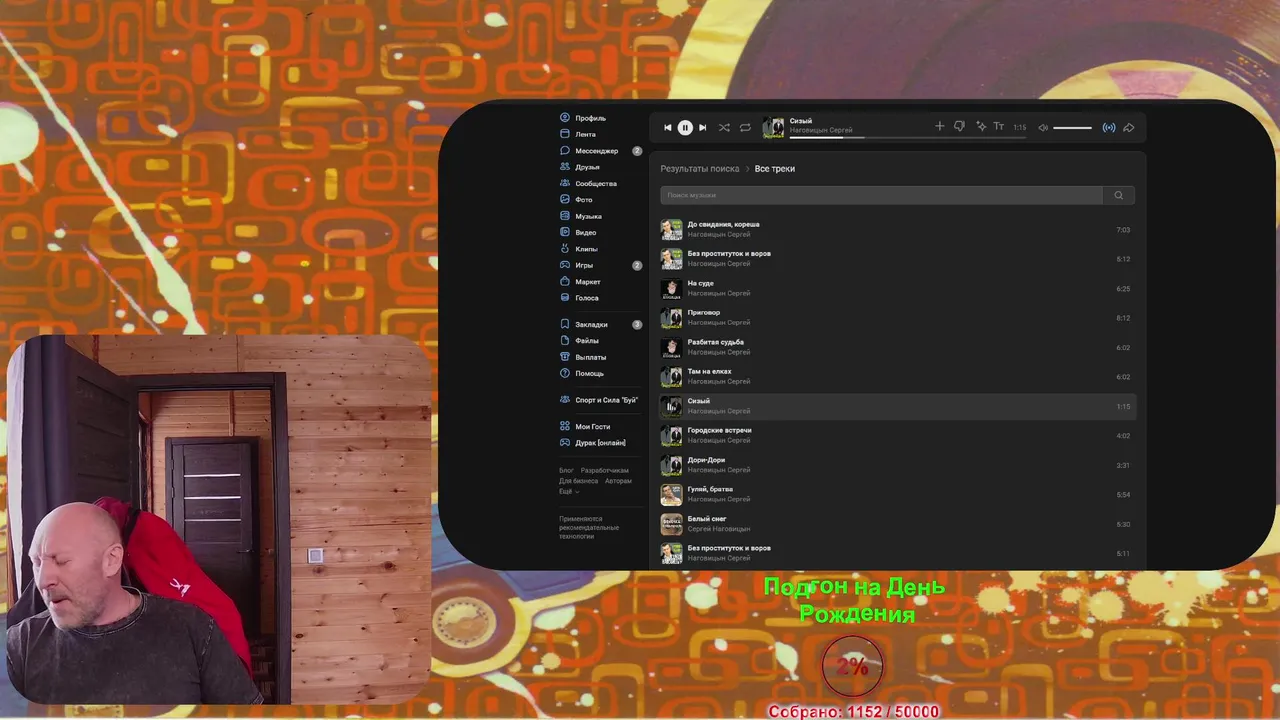Click the magnifier search button

pyautogui.click(x=1119, y=195)
